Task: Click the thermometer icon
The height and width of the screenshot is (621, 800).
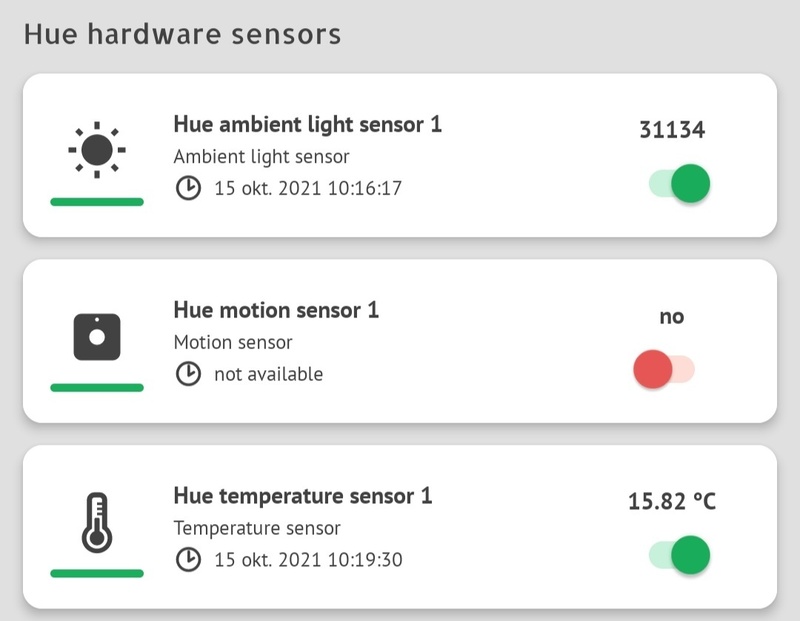Action: tap(97, 521)
